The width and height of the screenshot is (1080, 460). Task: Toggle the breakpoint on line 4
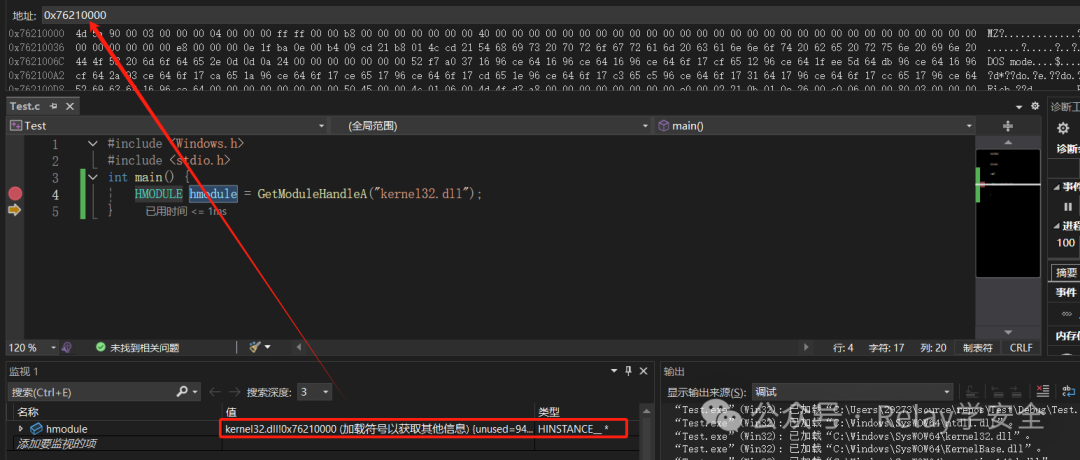point(15,194)
